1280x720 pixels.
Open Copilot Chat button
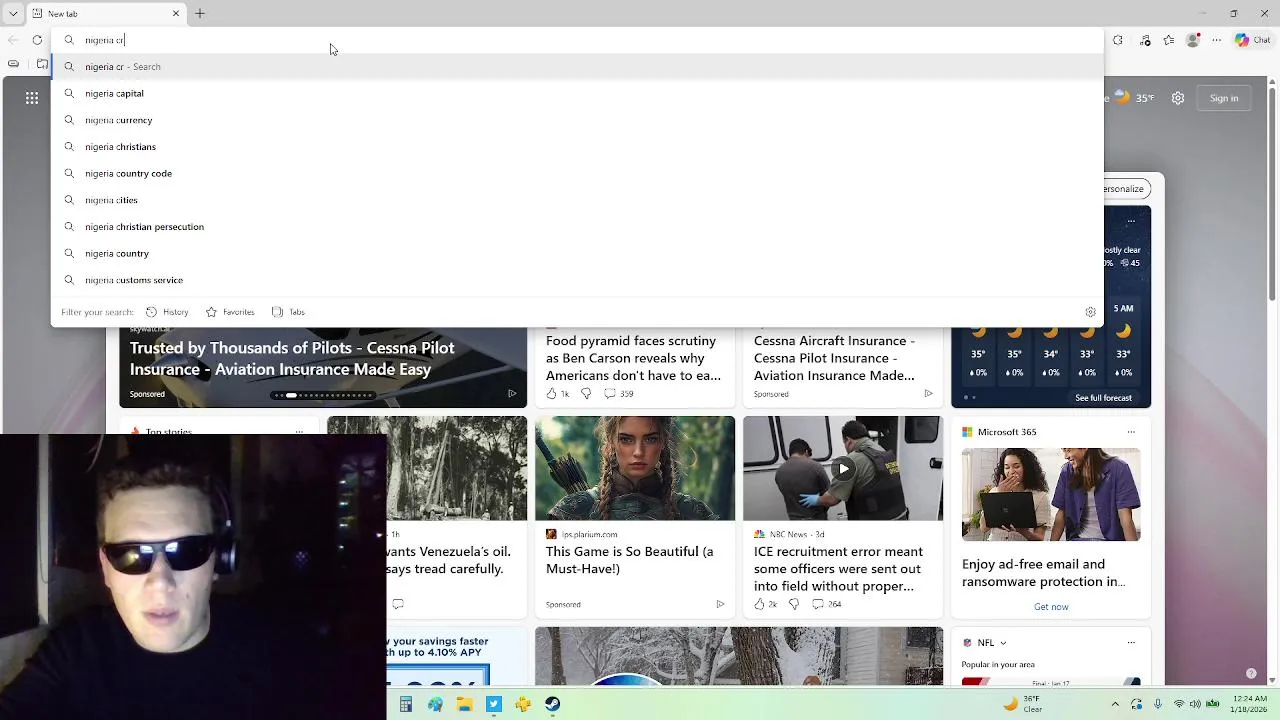point(1252,40)
